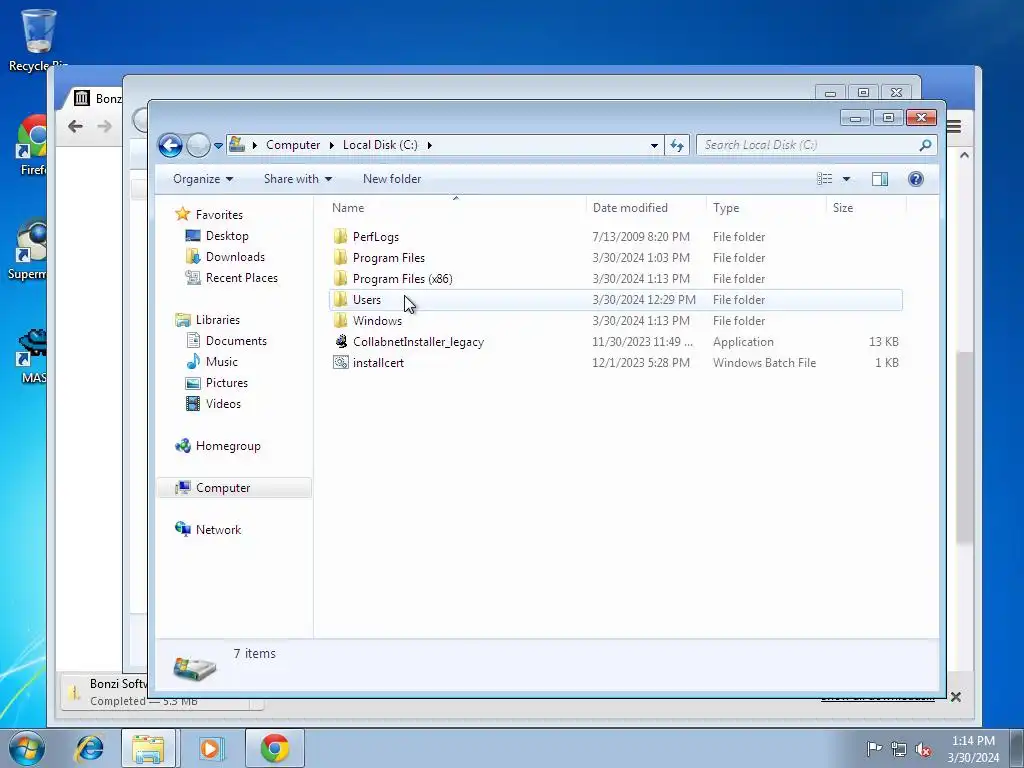Open Homegroup in navigation pane
The image size is (1024, 768).
click(x=228, y=446)
